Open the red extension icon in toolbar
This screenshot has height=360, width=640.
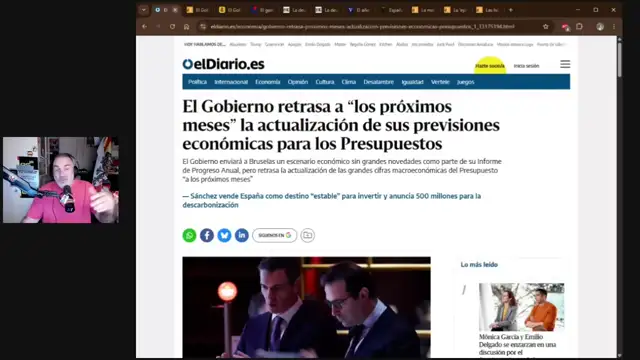[x=565, y=27]
